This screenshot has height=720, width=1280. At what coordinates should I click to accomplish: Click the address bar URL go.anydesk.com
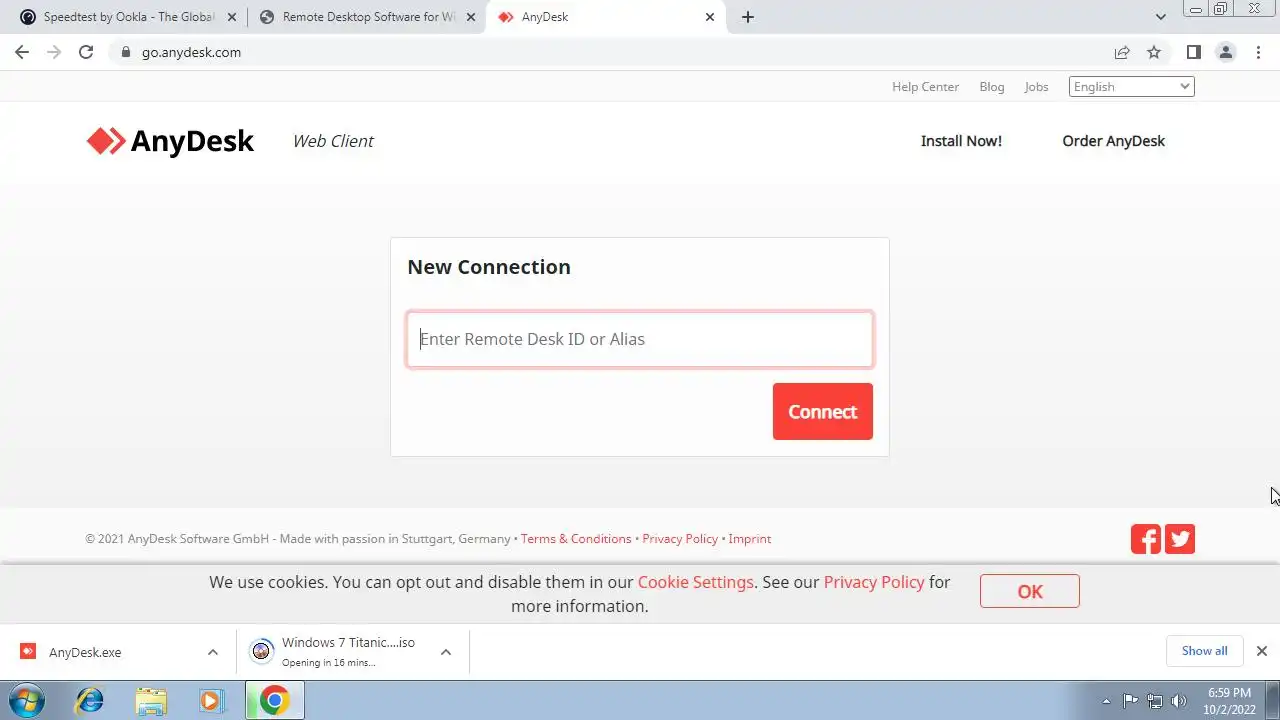191,52
